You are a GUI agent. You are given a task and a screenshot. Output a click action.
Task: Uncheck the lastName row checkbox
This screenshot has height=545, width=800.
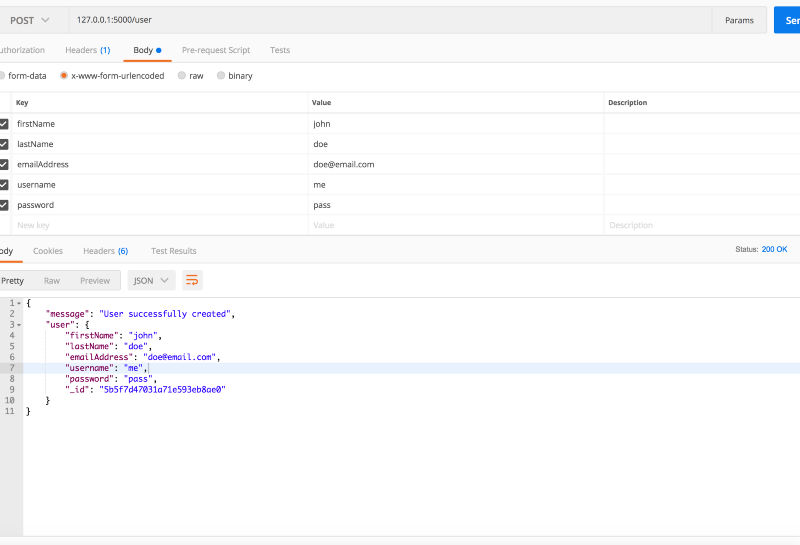[4, 144]
